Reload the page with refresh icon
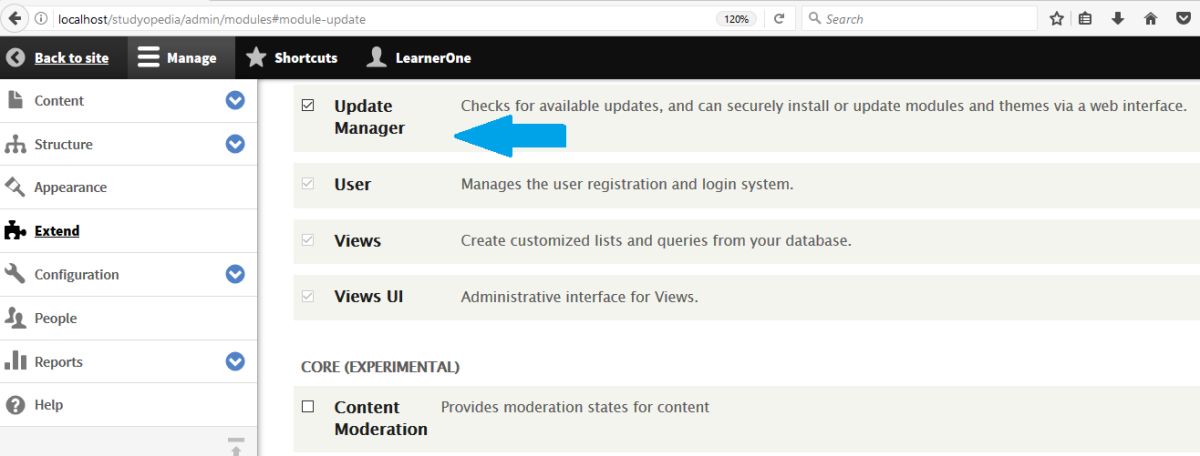Screen dimensions: 1200x456 [779, 18]
